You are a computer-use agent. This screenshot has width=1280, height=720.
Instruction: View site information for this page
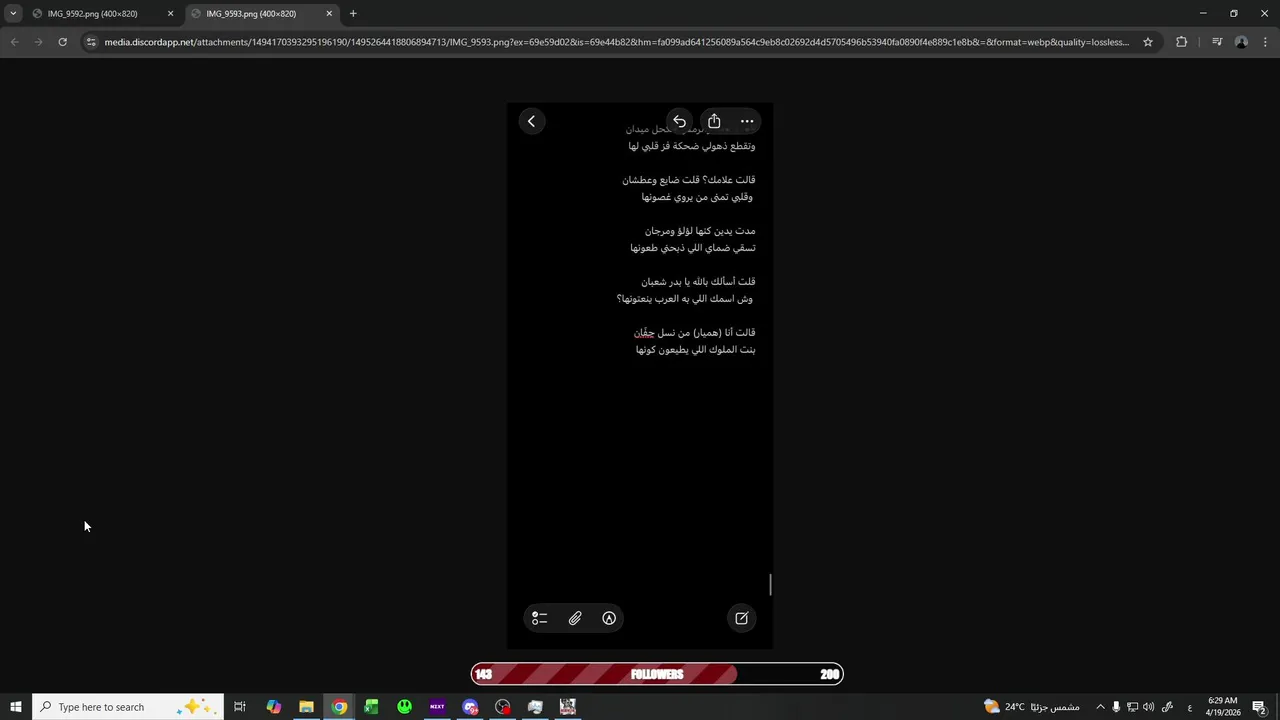91,42
